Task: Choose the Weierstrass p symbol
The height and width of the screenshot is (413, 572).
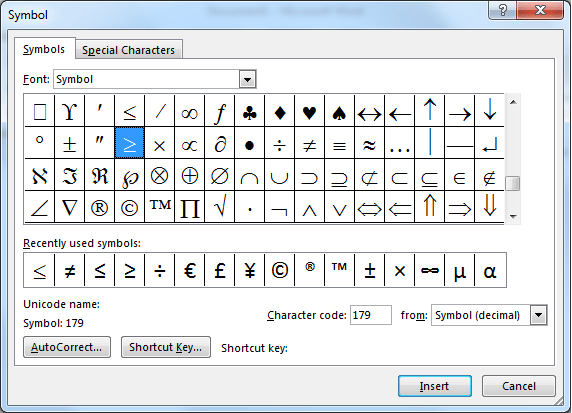Action: pos(130,174)
